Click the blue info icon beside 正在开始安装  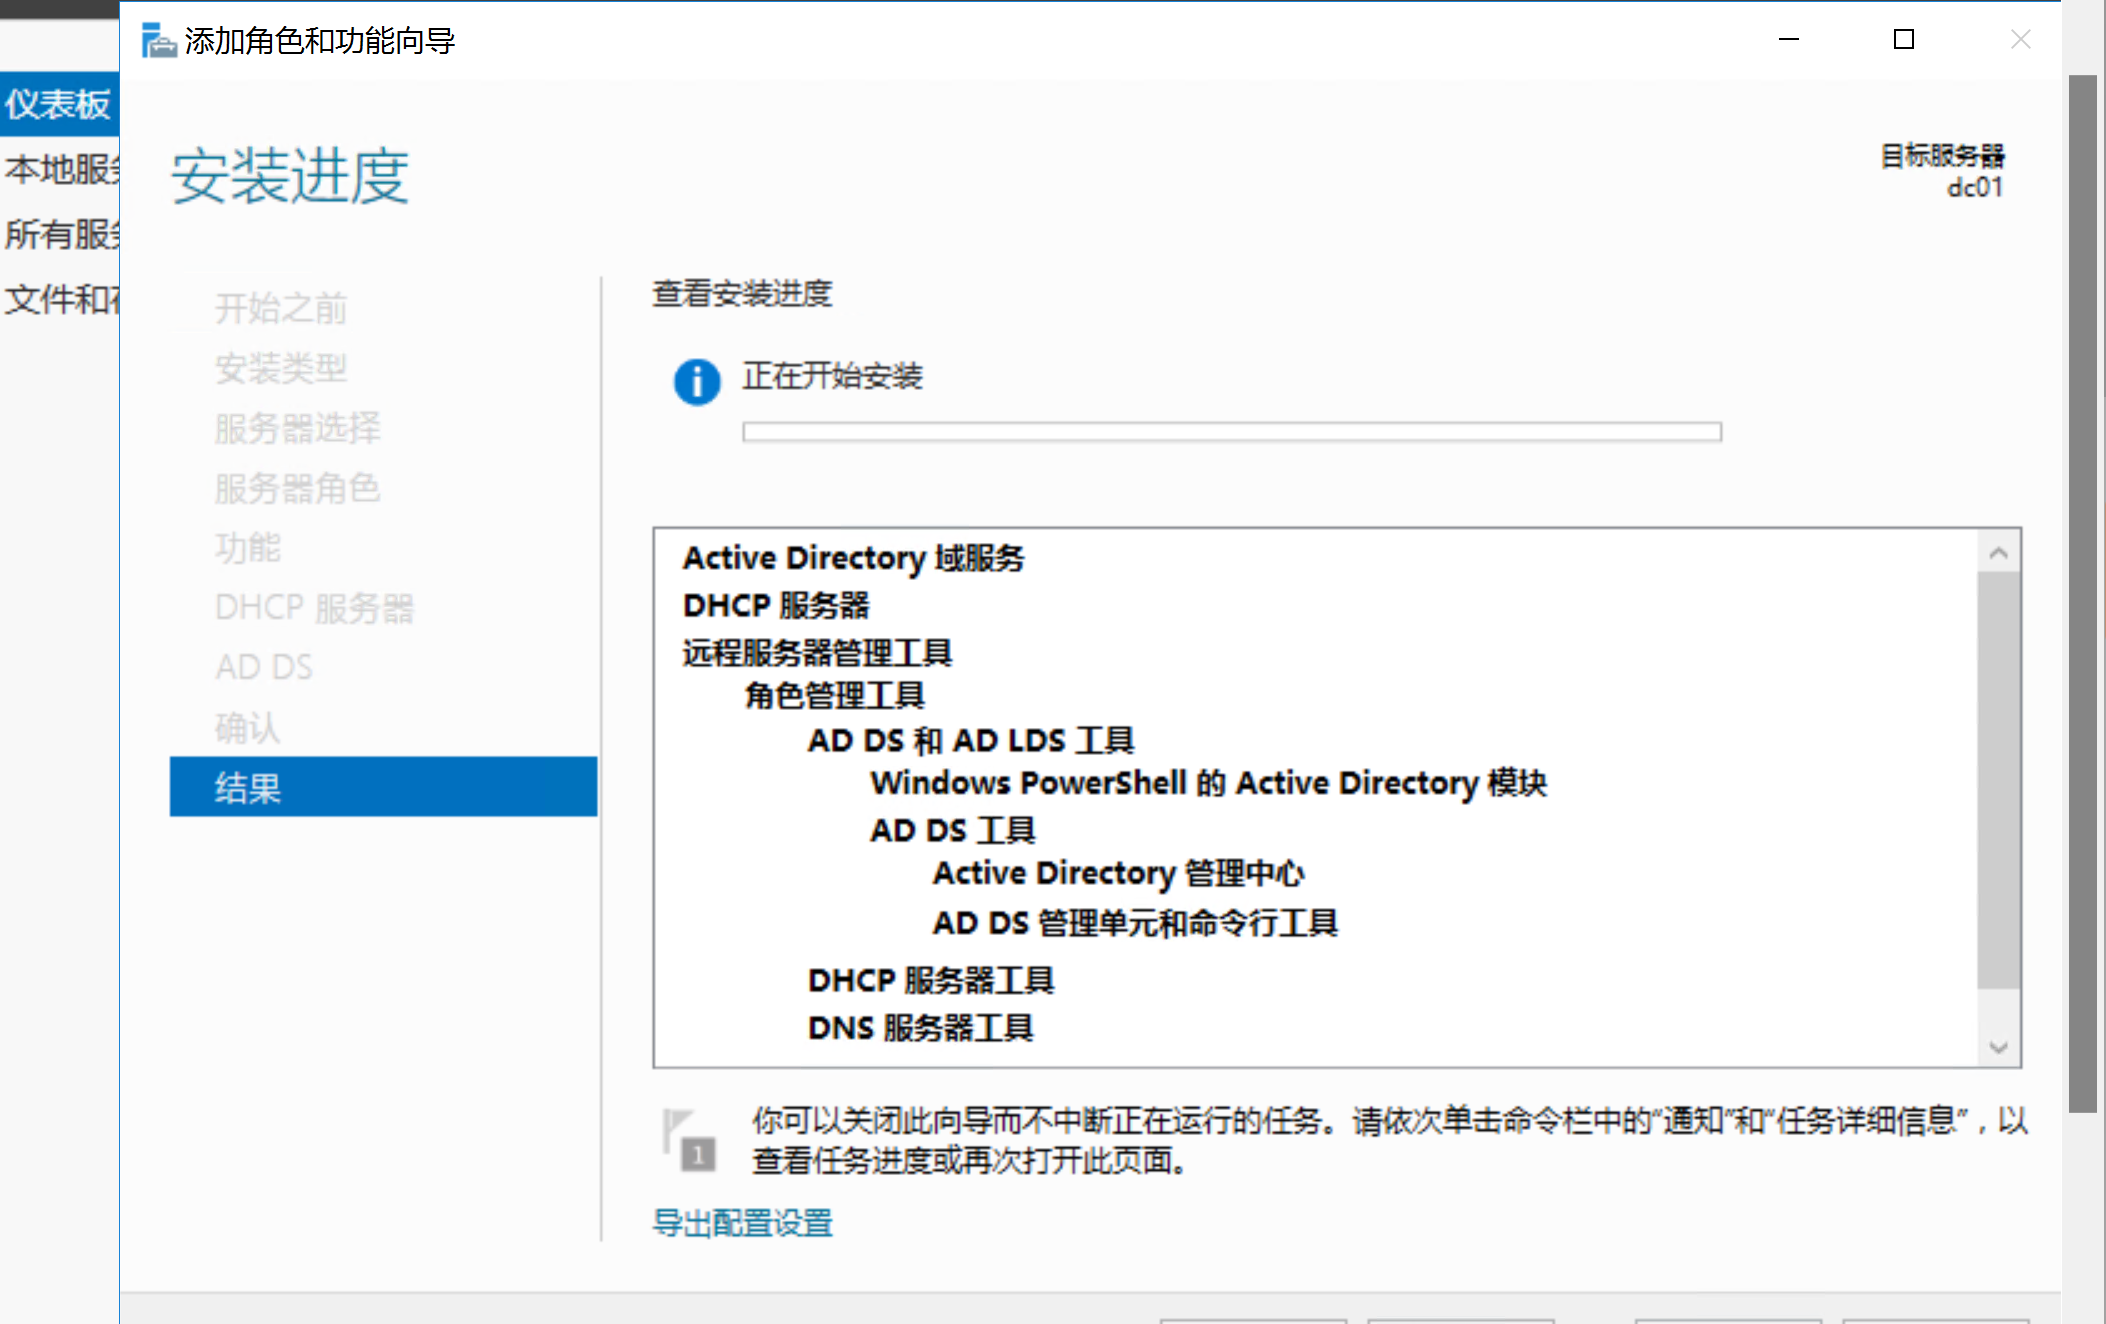[697, 382]
